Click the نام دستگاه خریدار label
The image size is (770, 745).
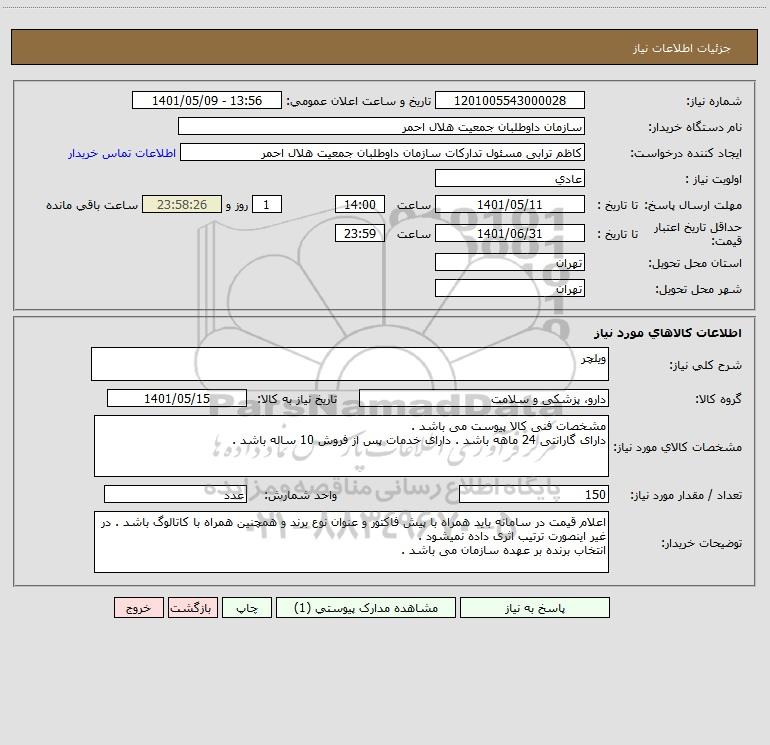[695, 128]
